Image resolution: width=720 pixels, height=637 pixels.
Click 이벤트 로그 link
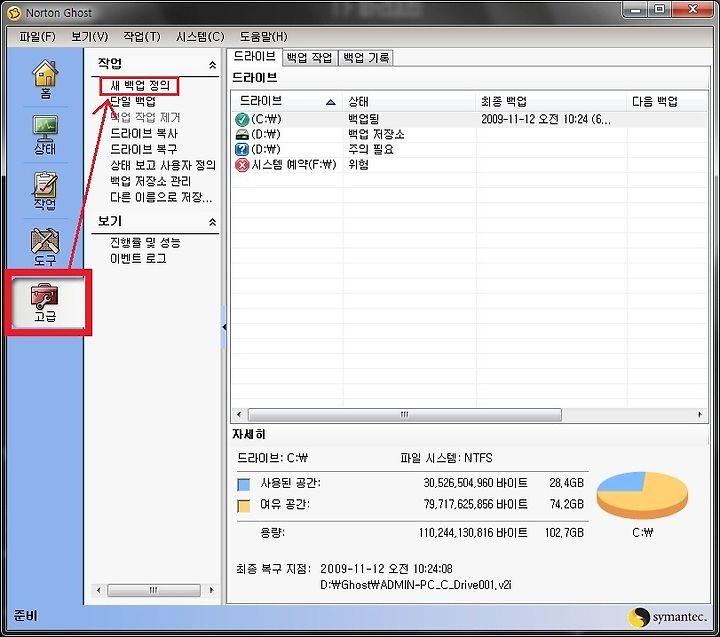pos(138,259)
